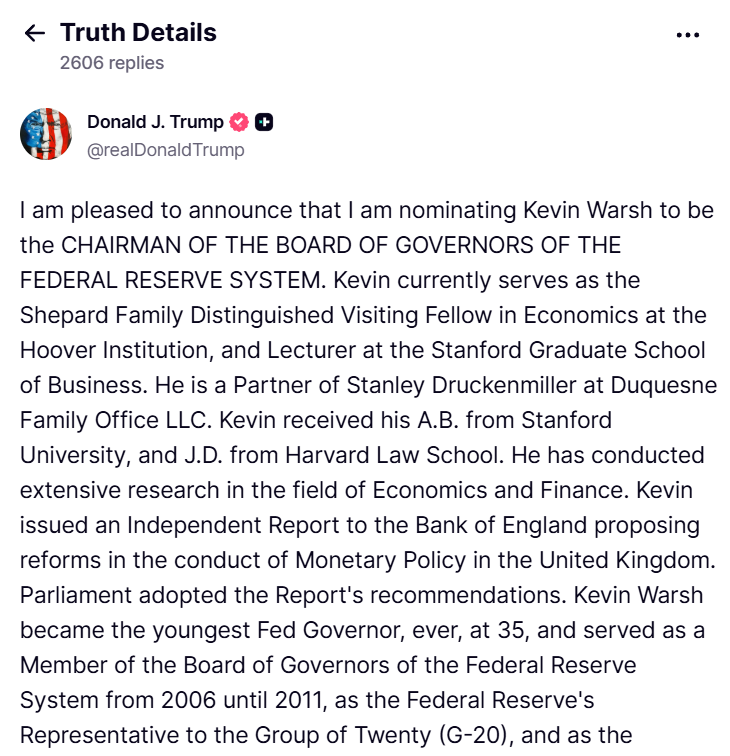Click the black plus badge icon
Image resolution: width=730 pixels, height=756 pixels.
click(x=264, y=122)
